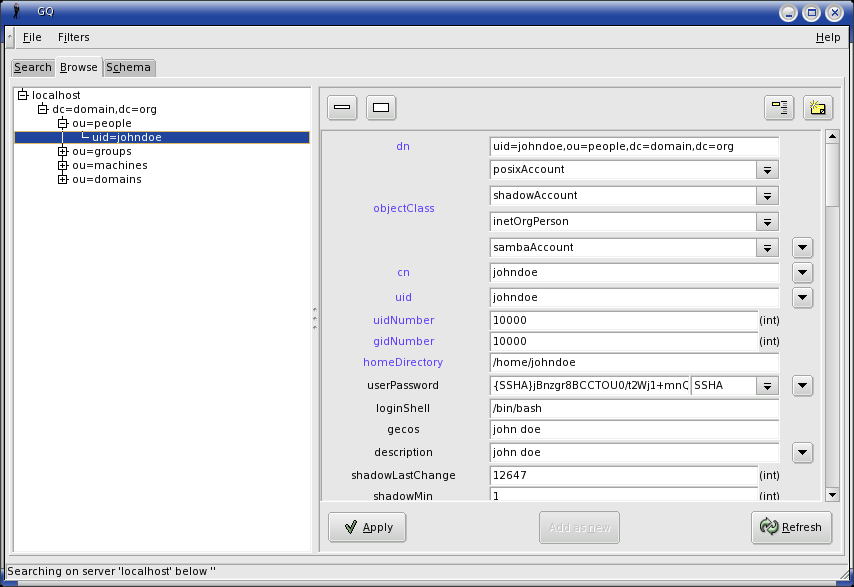Open the Help menu
This screenshot has height=587, width=854.
pyautogui.click(x=828, y=37)
